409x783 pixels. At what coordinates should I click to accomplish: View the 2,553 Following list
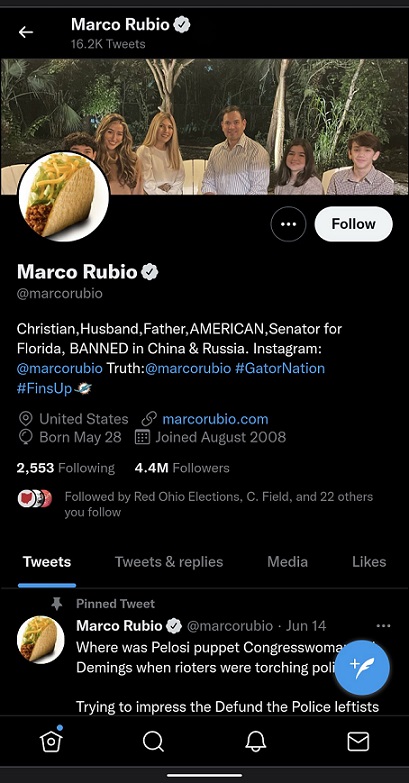coord(65,468)
